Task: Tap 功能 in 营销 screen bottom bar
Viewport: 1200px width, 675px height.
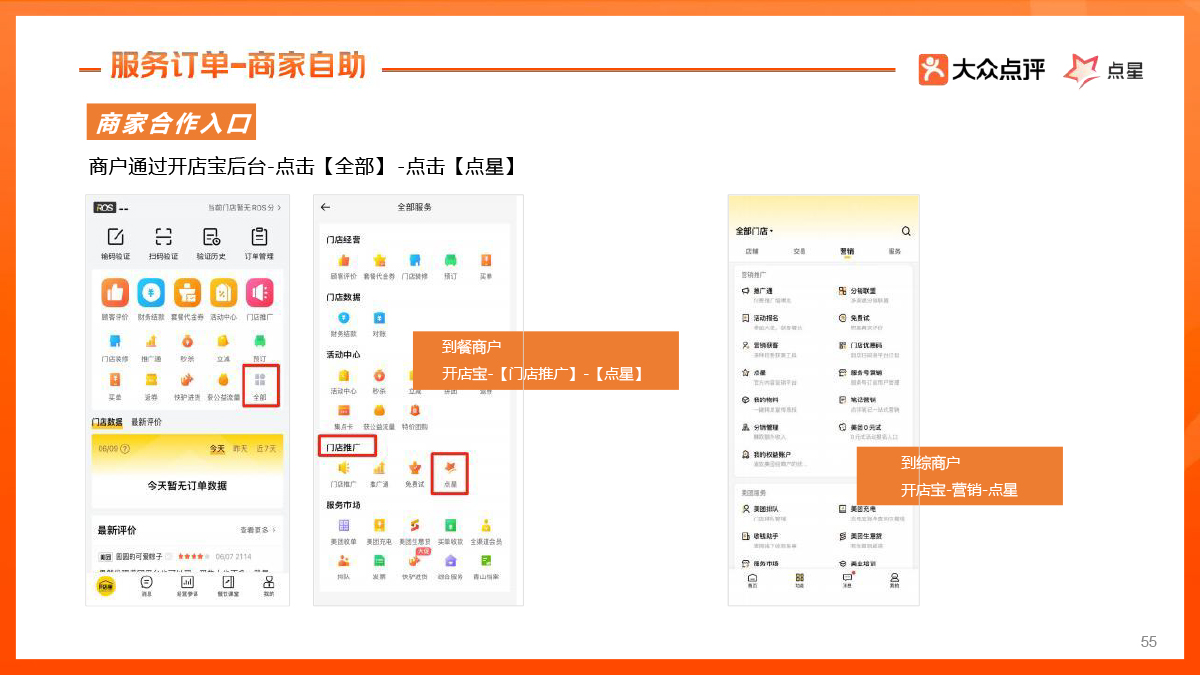Action: coord(799,581)
